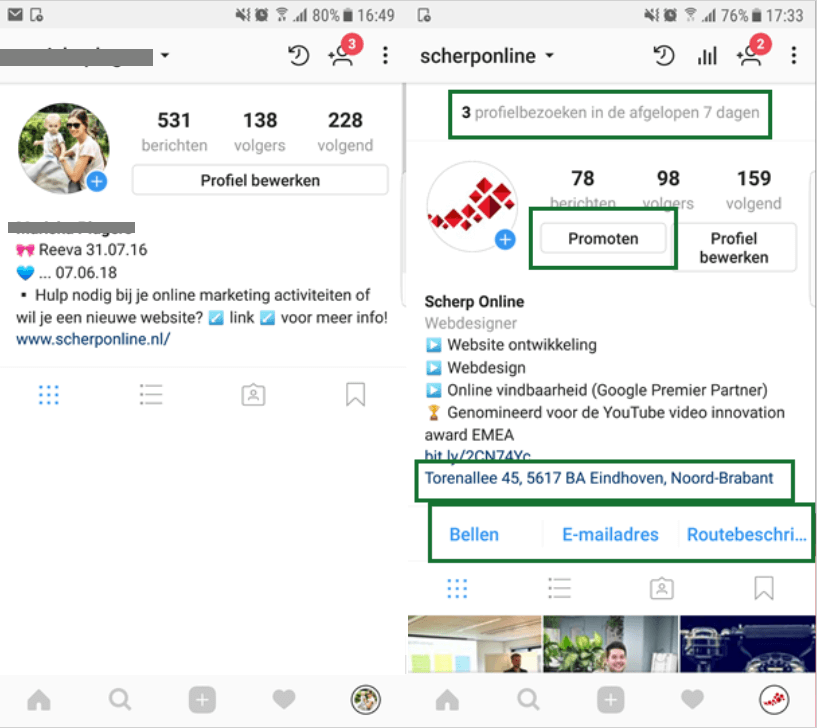Switch to list view on scherponline profile
This screenshot has height=728, width=817.
[560, 589]
